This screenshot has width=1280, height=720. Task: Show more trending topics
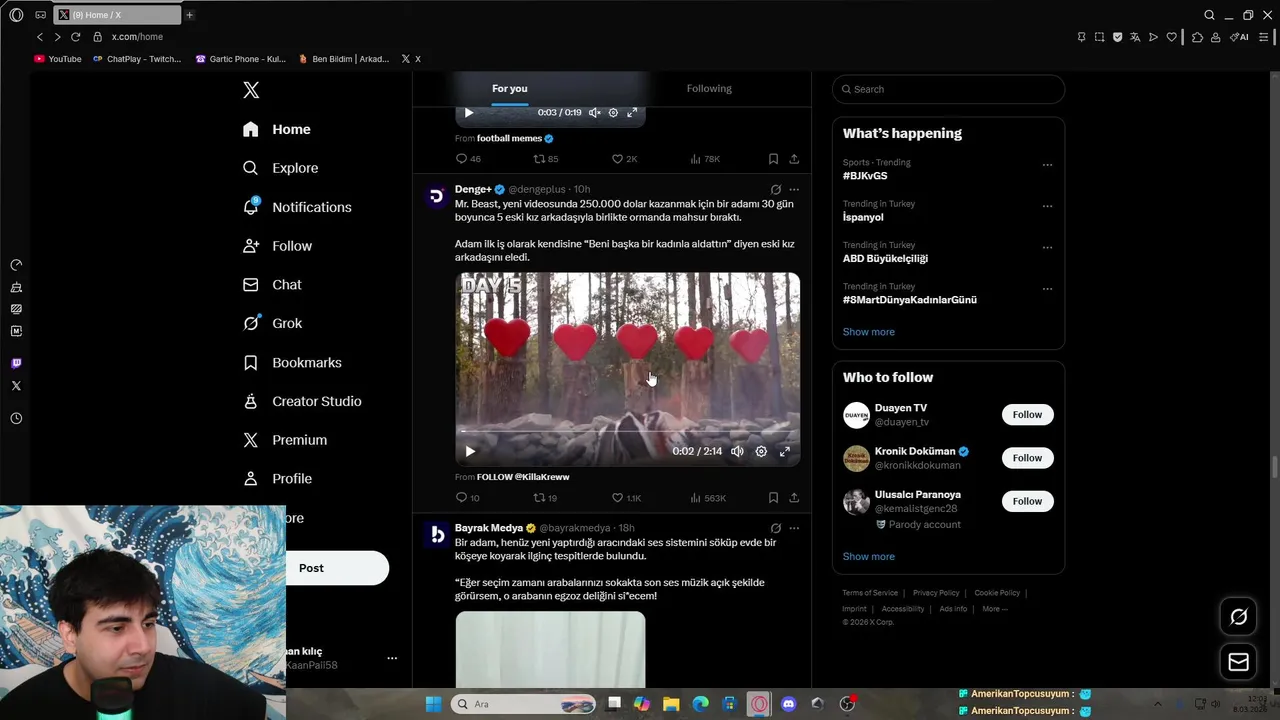tap(869, 332)
